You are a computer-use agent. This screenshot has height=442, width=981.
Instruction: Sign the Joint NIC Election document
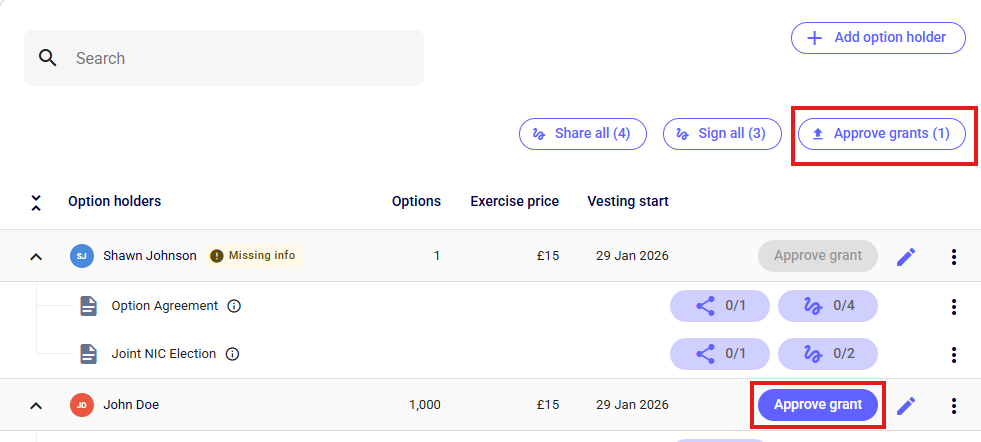[x=827, y=354]
